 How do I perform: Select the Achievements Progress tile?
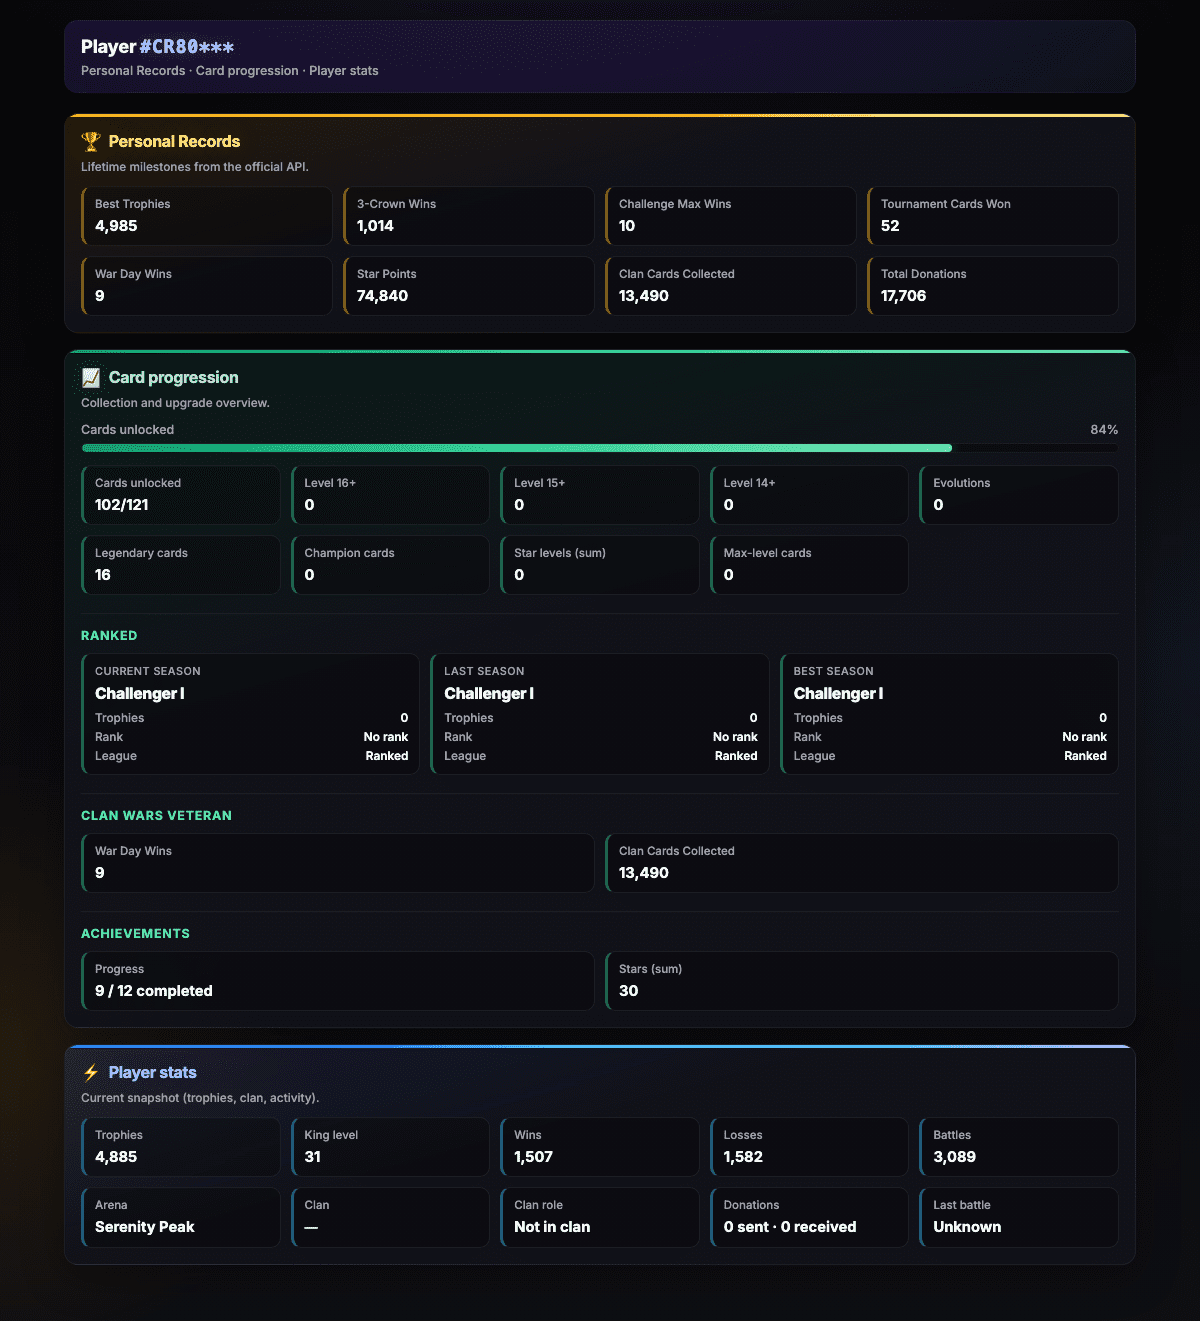(x=338, y=981)
